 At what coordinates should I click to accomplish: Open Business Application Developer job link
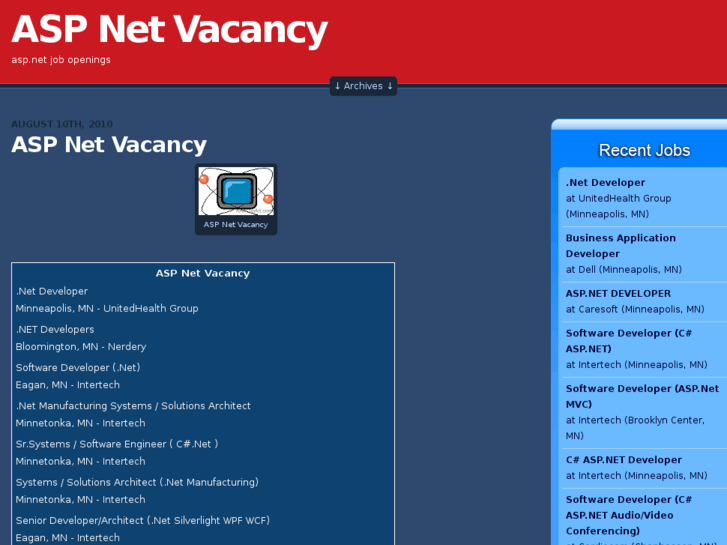point(620,246)
